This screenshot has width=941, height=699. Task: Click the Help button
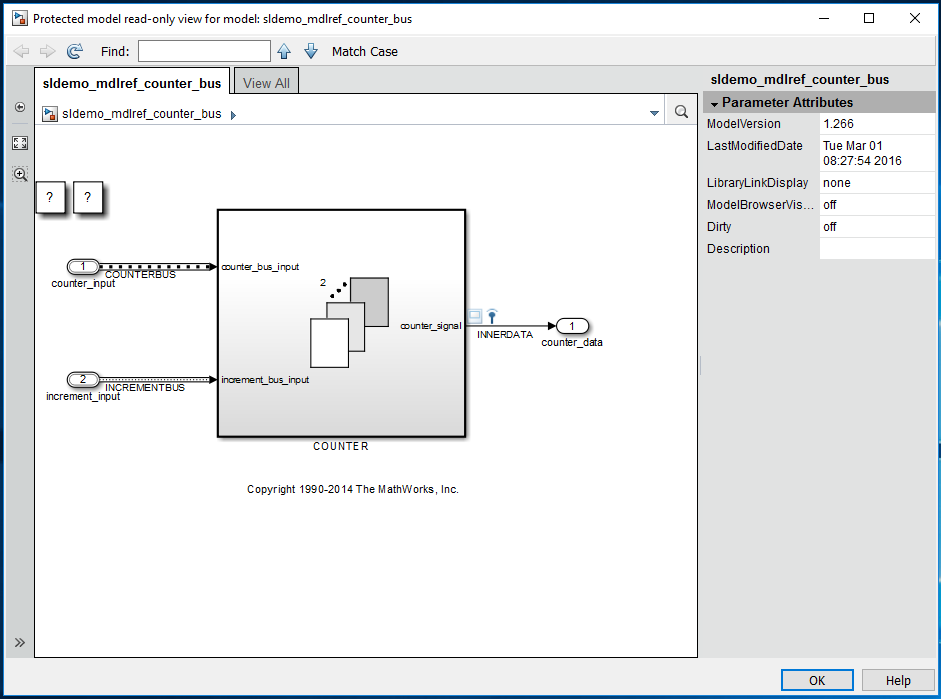pyautogui.click(x=898, y=680)
